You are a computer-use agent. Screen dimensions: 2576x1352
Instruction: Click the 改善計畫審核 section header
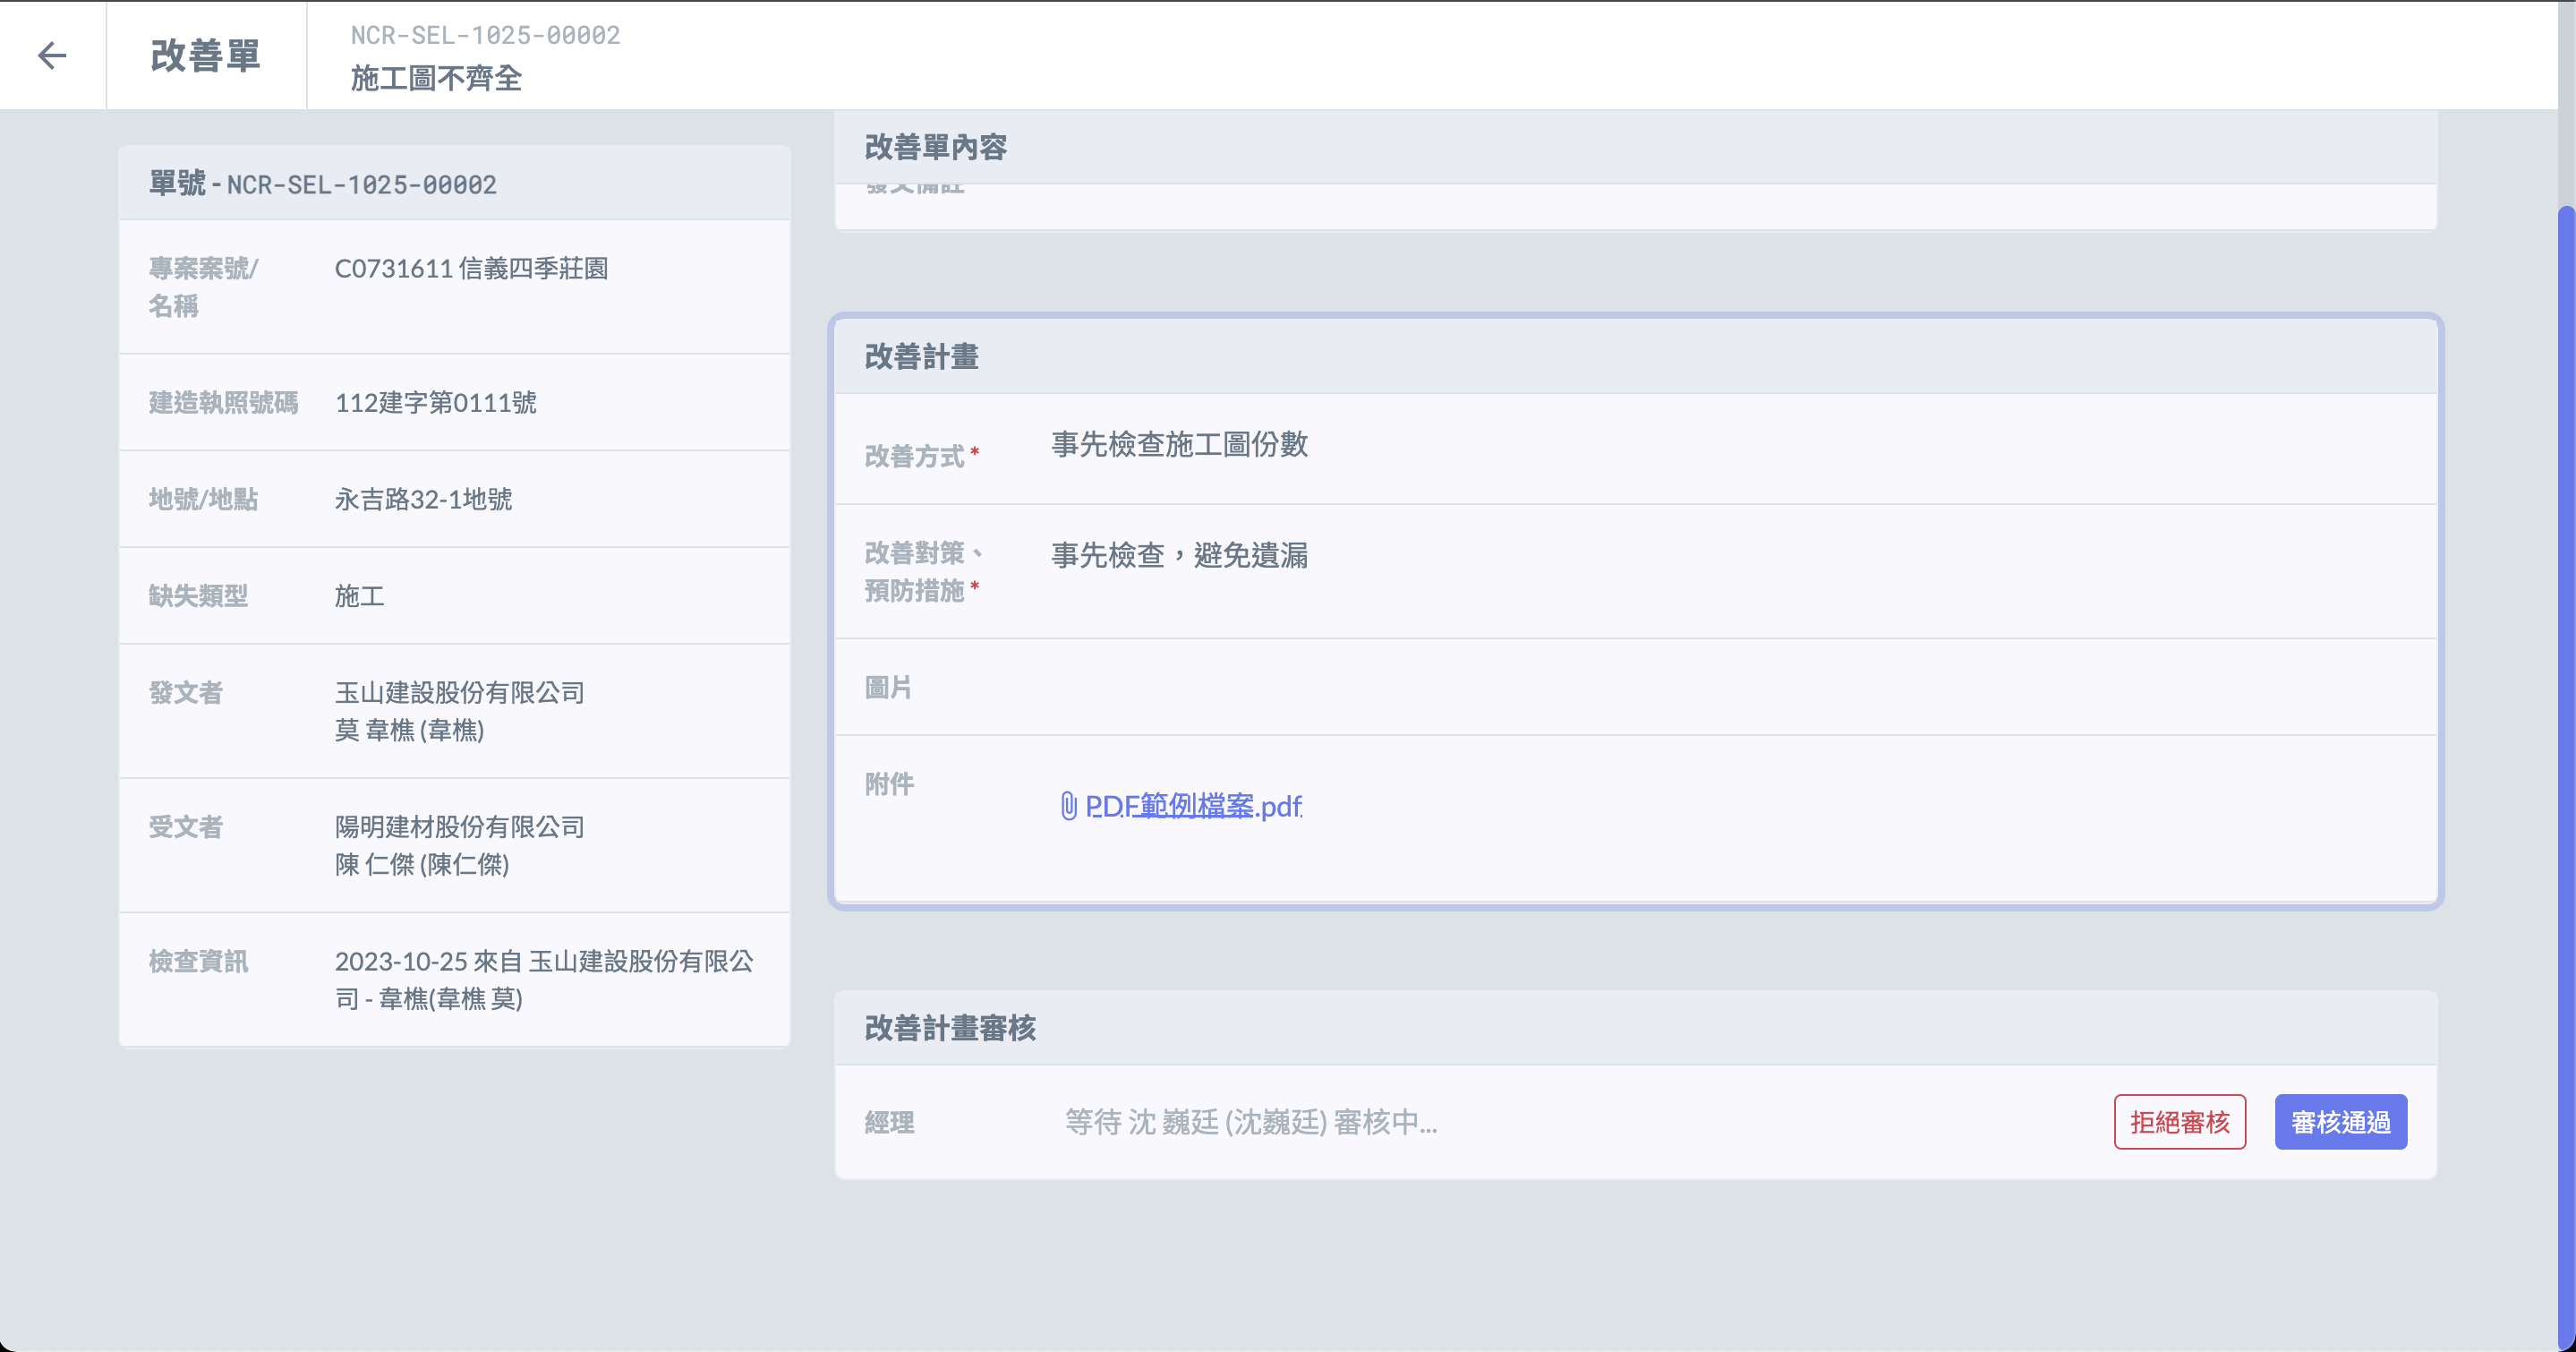click(949, 1028)
